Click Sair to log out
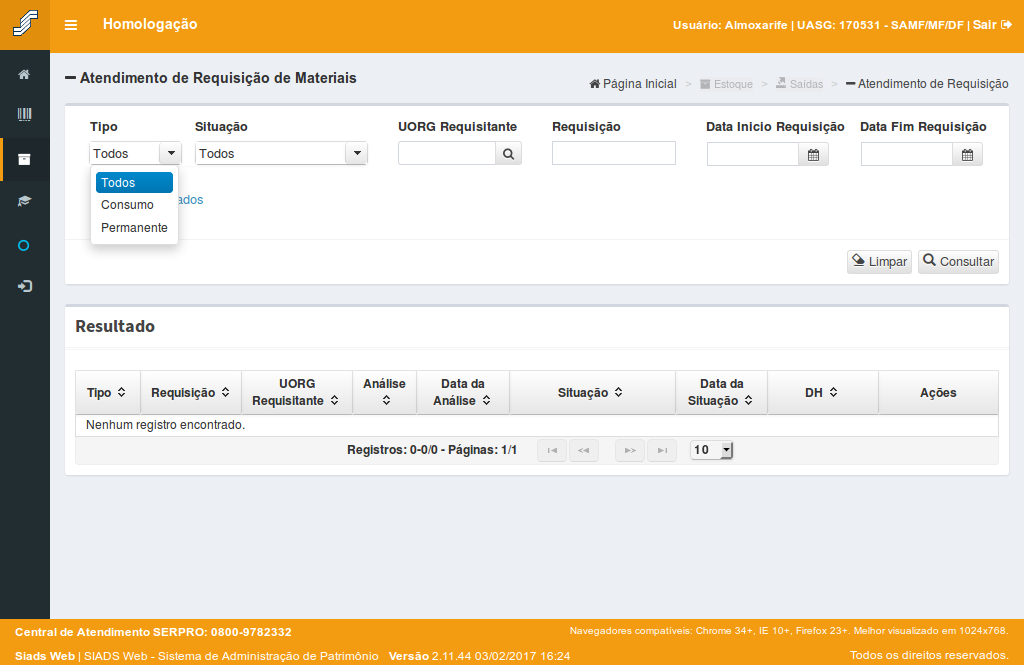The height and width of the screenshot is (667, 1024). 992,25
